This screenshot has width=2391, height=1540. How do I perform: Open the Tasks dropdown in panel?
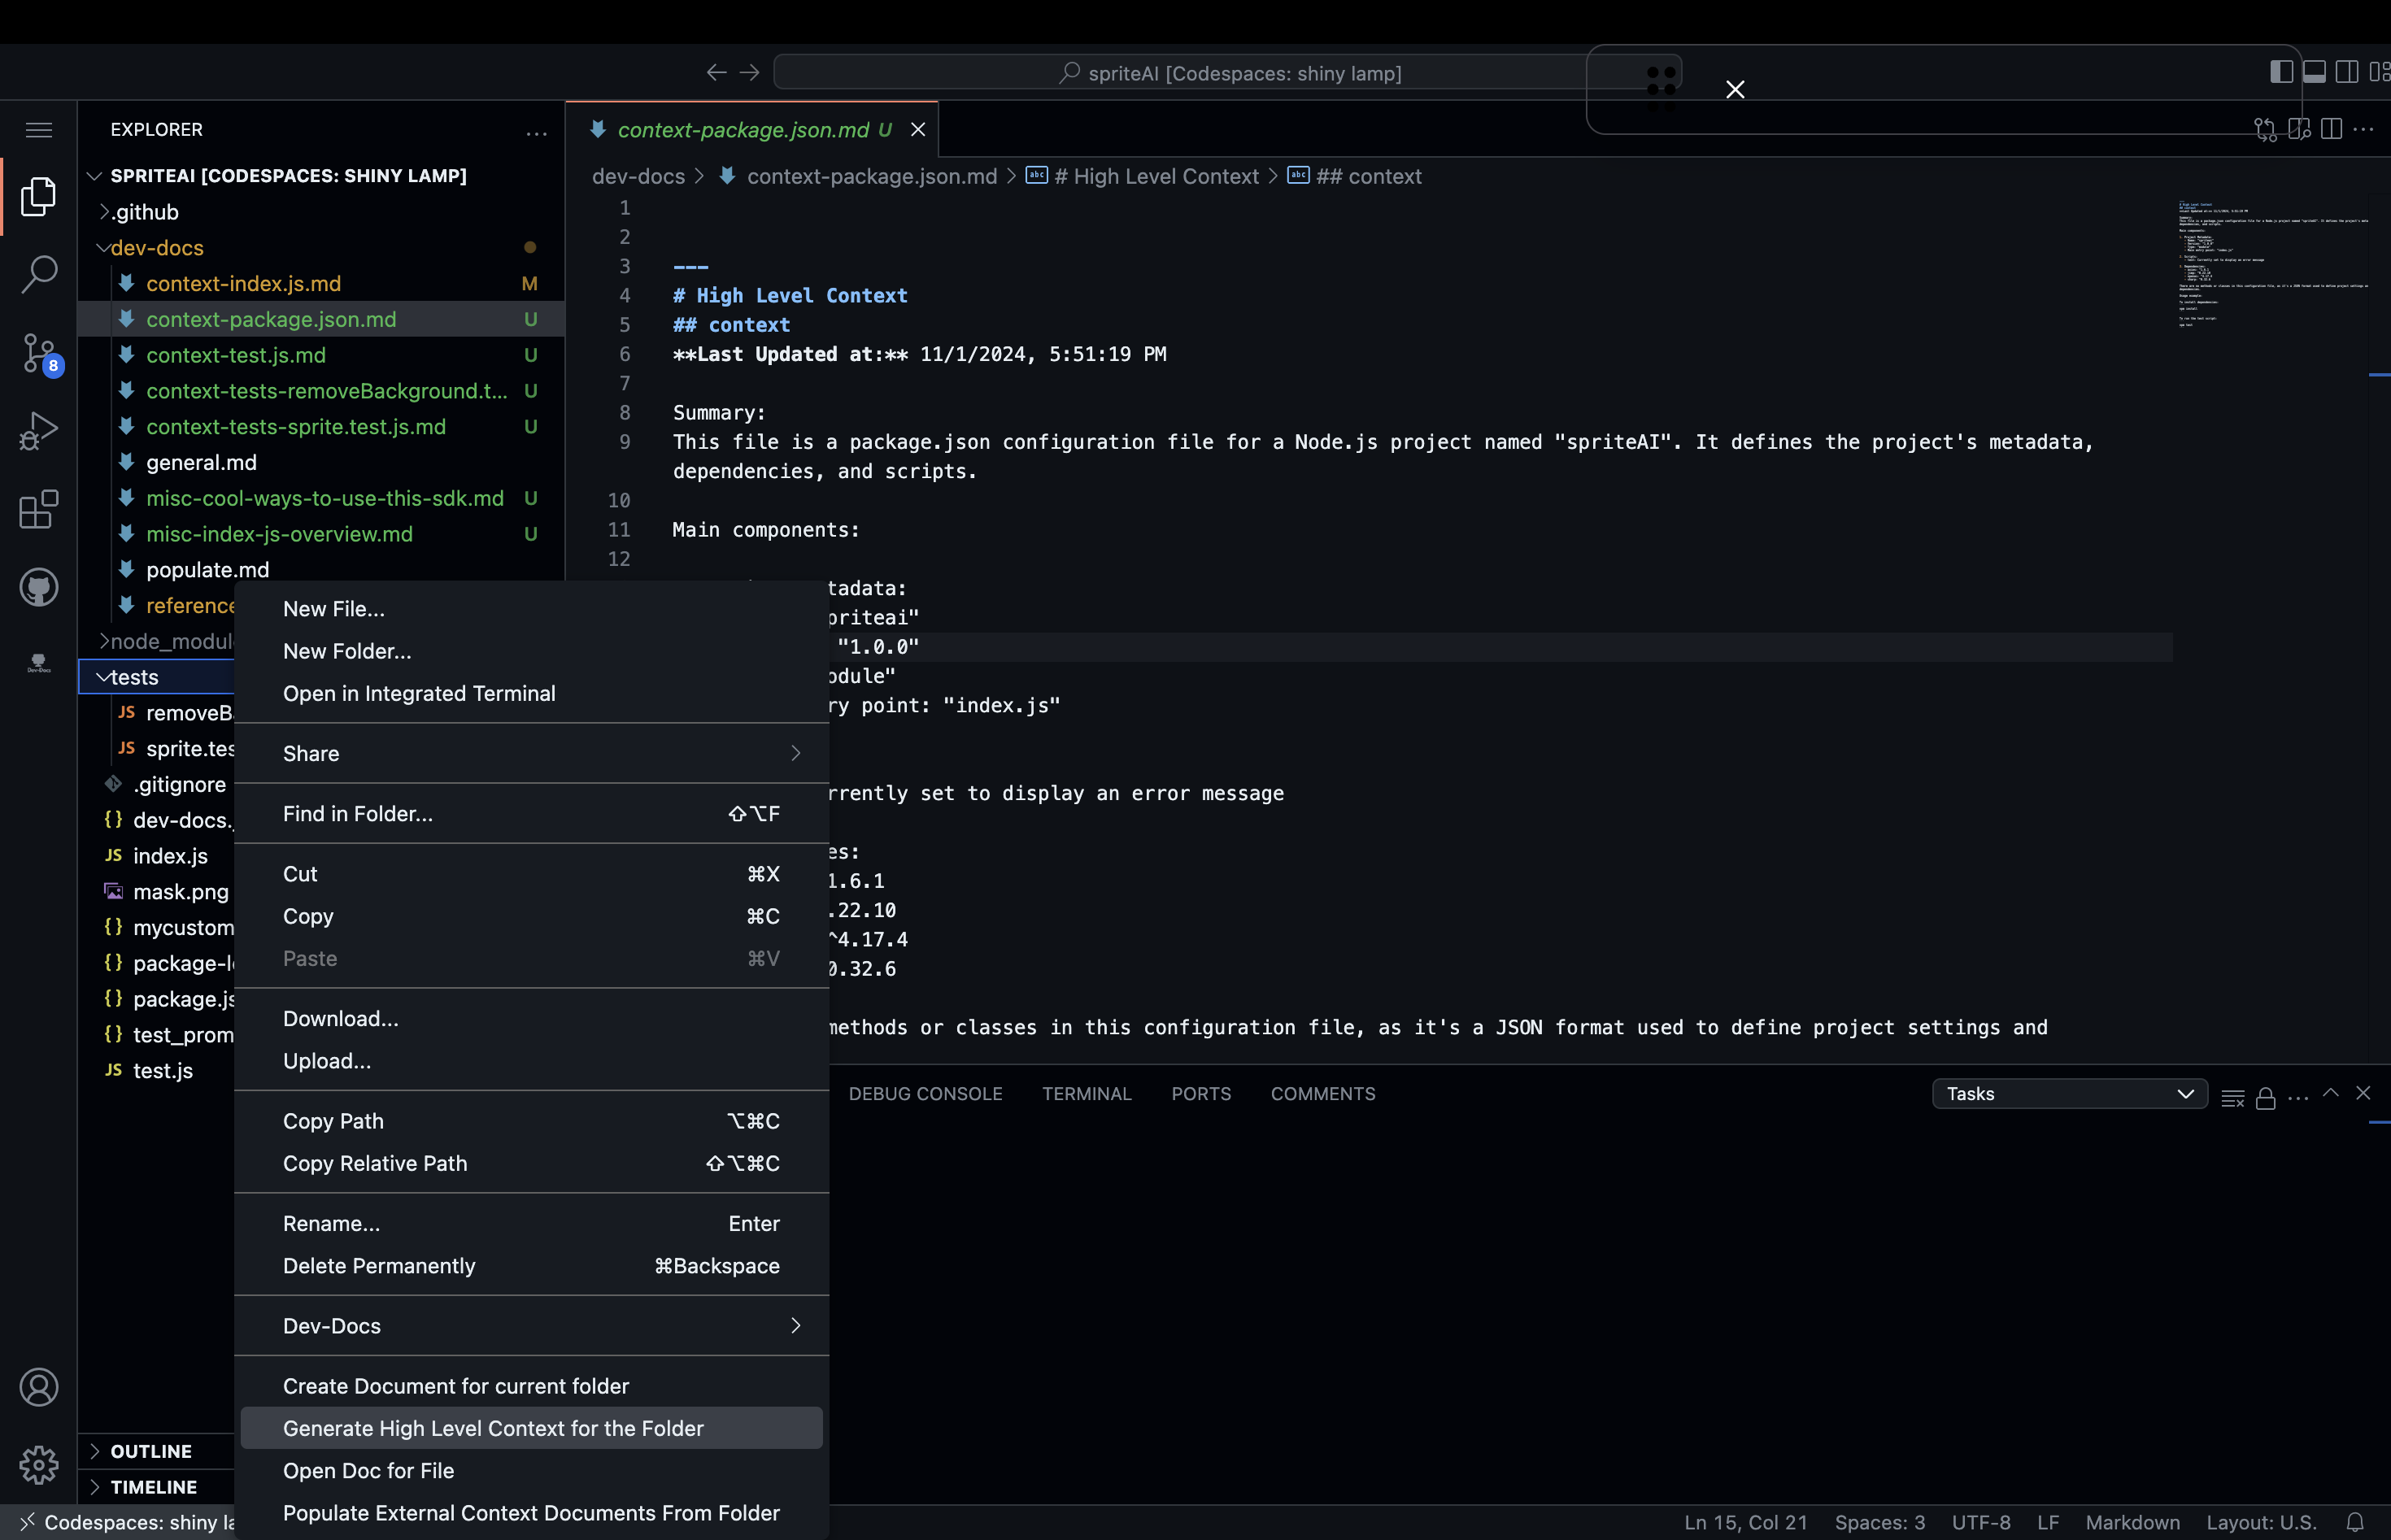tap(2069, 1094)
